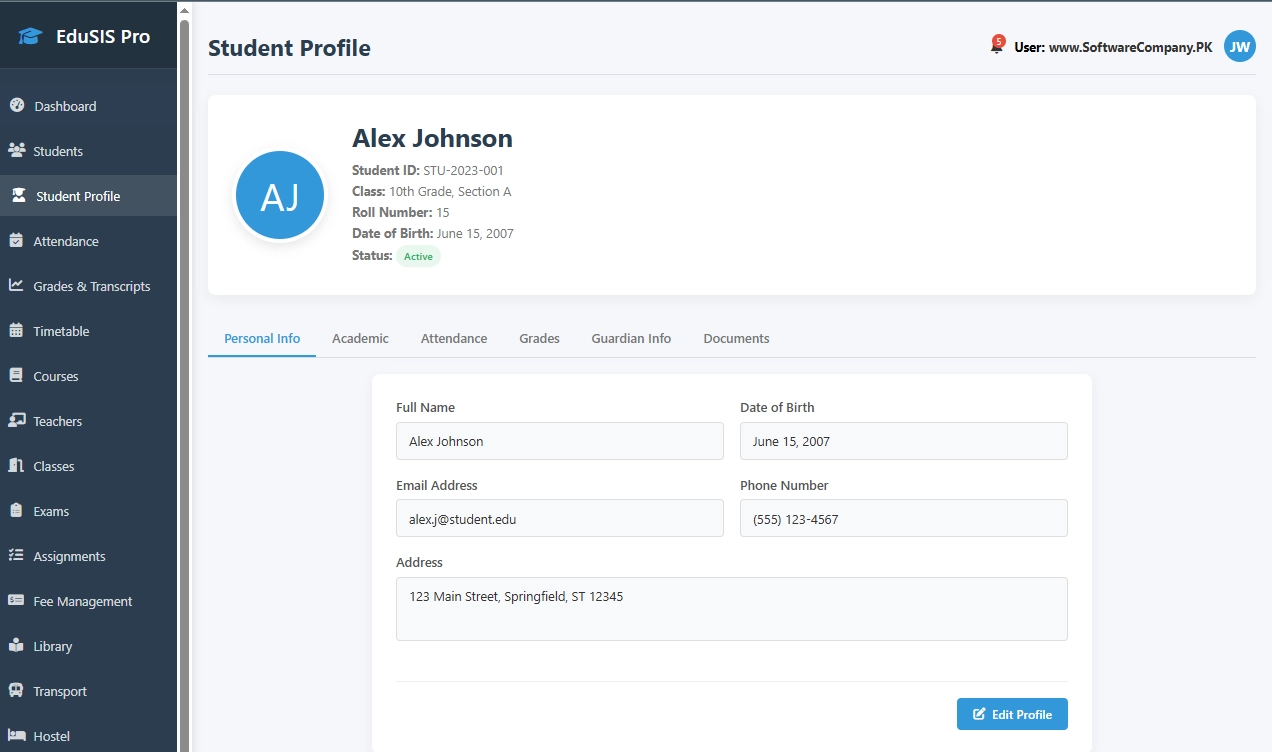Screen dimensions: 1272x752
Task: Click the Timetable calendar icon
Action: [x=16, y=331]
